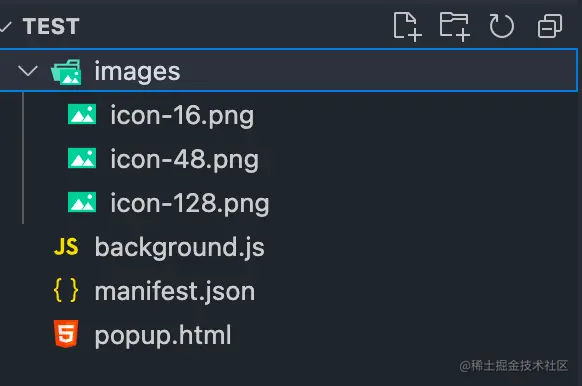This screenshot has width=582, height=386.
Task: Open icon-48.png file
Action: (184, 160)
